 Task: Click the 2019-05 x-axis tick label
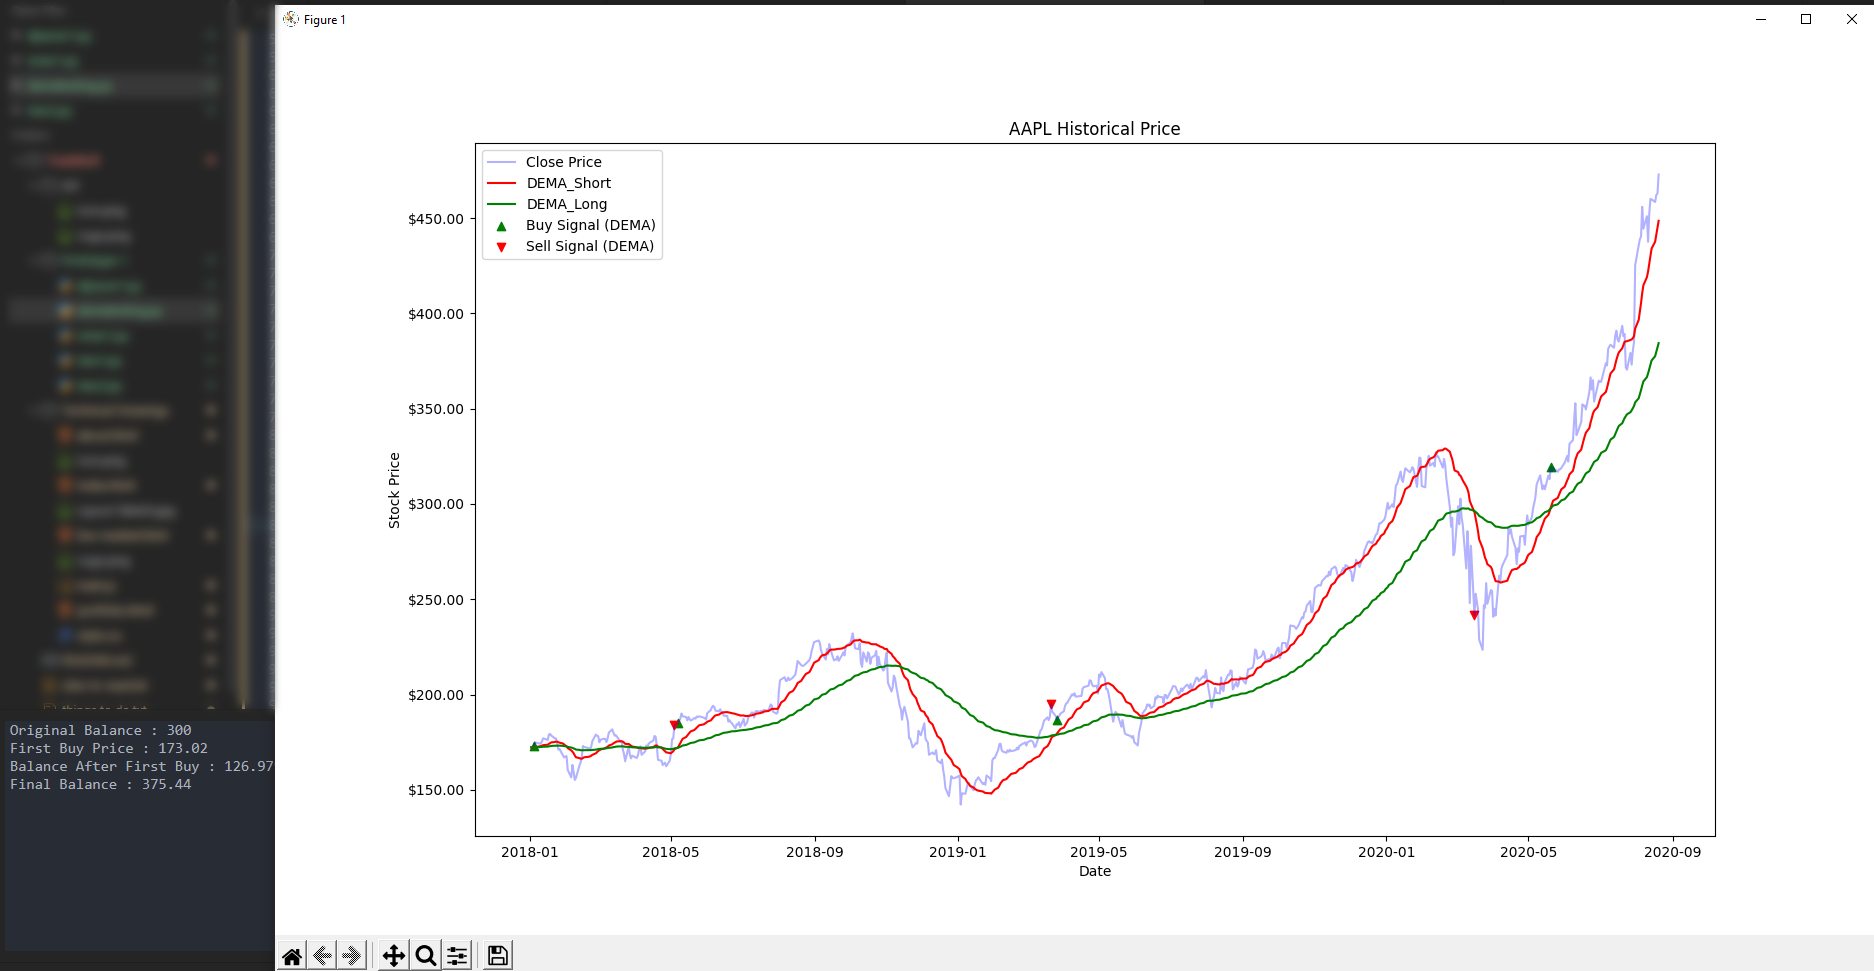tap(1099, 852)
